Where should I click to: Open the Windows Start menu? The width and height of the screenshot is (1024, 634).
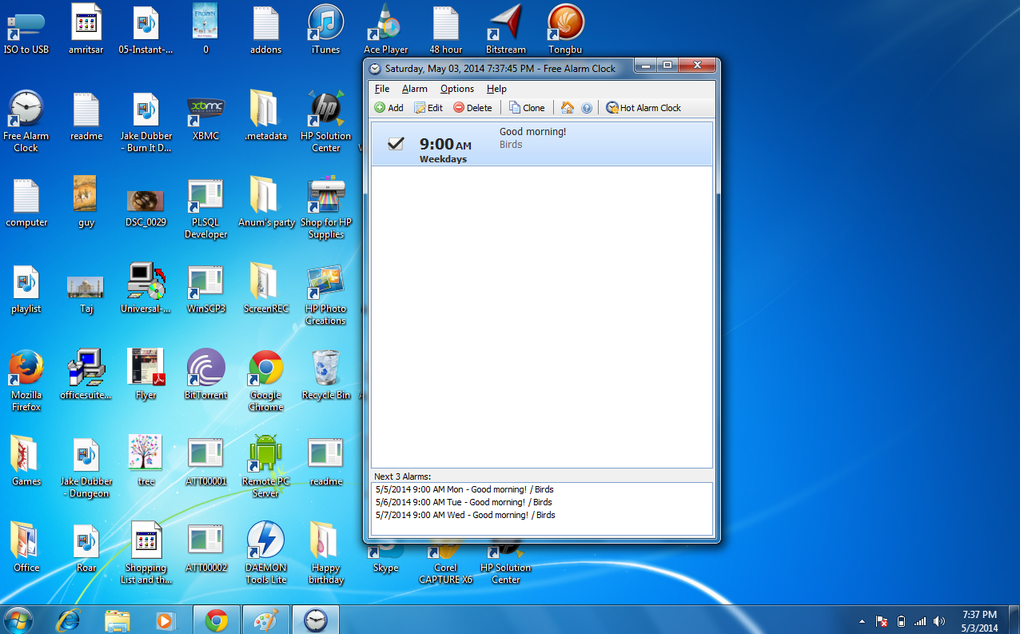point(18,619)
